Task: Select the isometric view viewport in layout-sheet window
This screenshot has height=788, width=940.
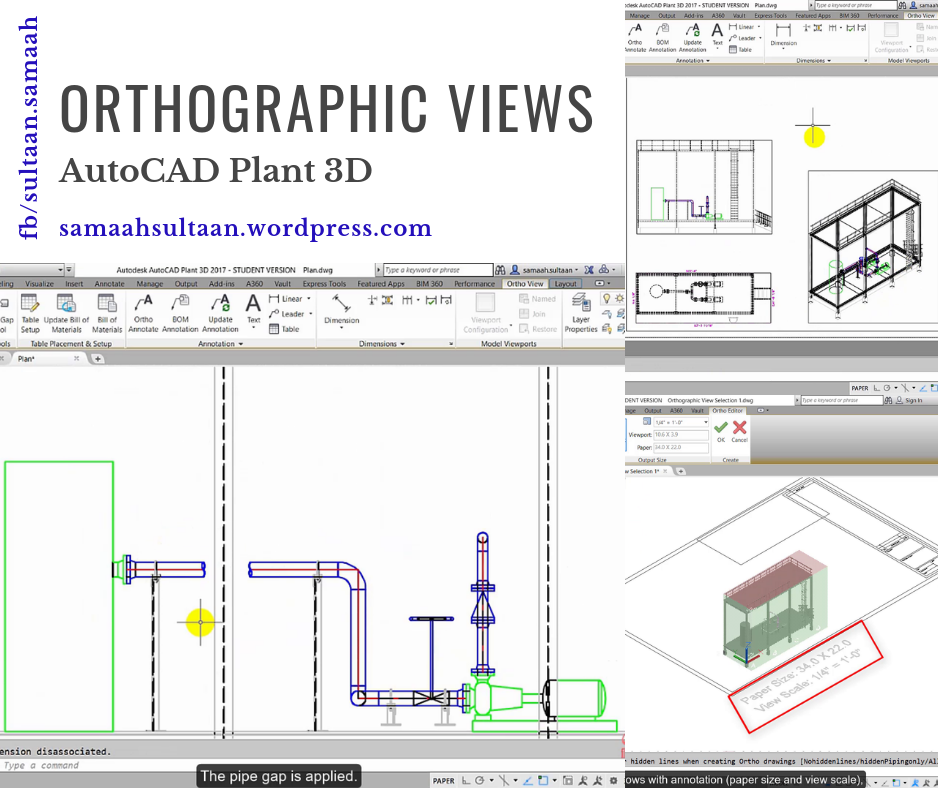Action: point(873,246)
